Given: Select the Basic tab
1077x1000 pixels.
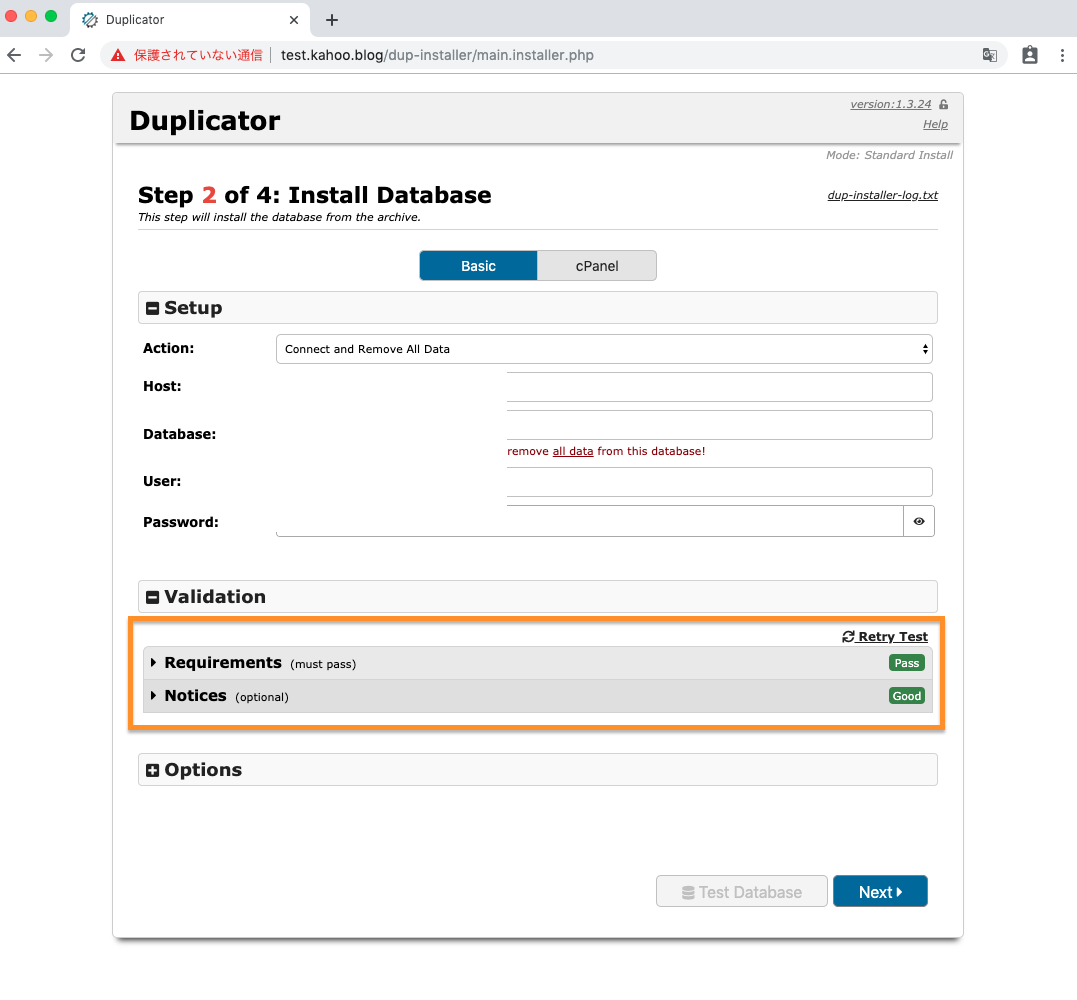Looking at the screenshot, I should coord(478,266).
